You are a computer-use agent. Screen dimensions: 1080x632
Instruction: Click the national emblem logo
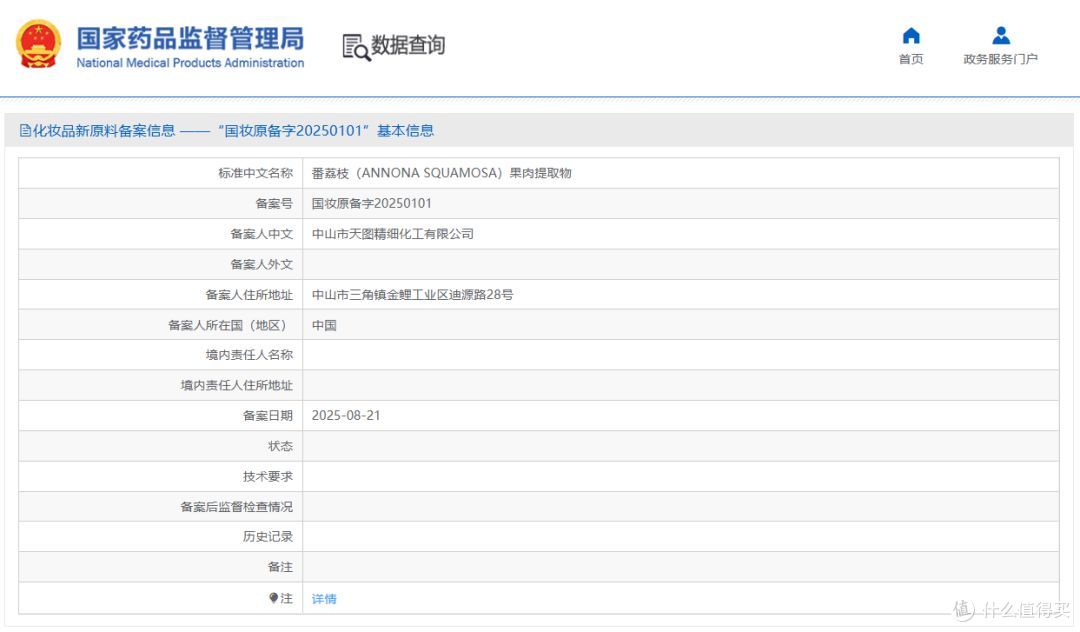tap(39, 44)
